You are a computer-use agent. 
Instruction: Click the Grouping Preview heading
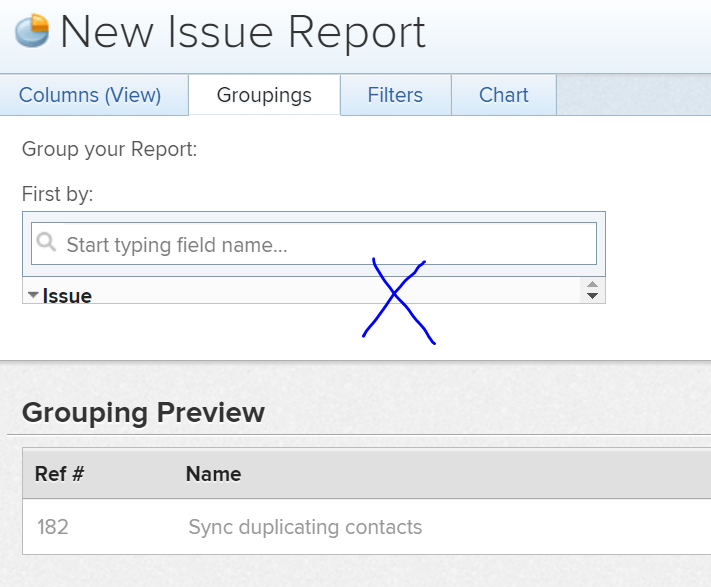pyautogui.click(x=143, y=412)
